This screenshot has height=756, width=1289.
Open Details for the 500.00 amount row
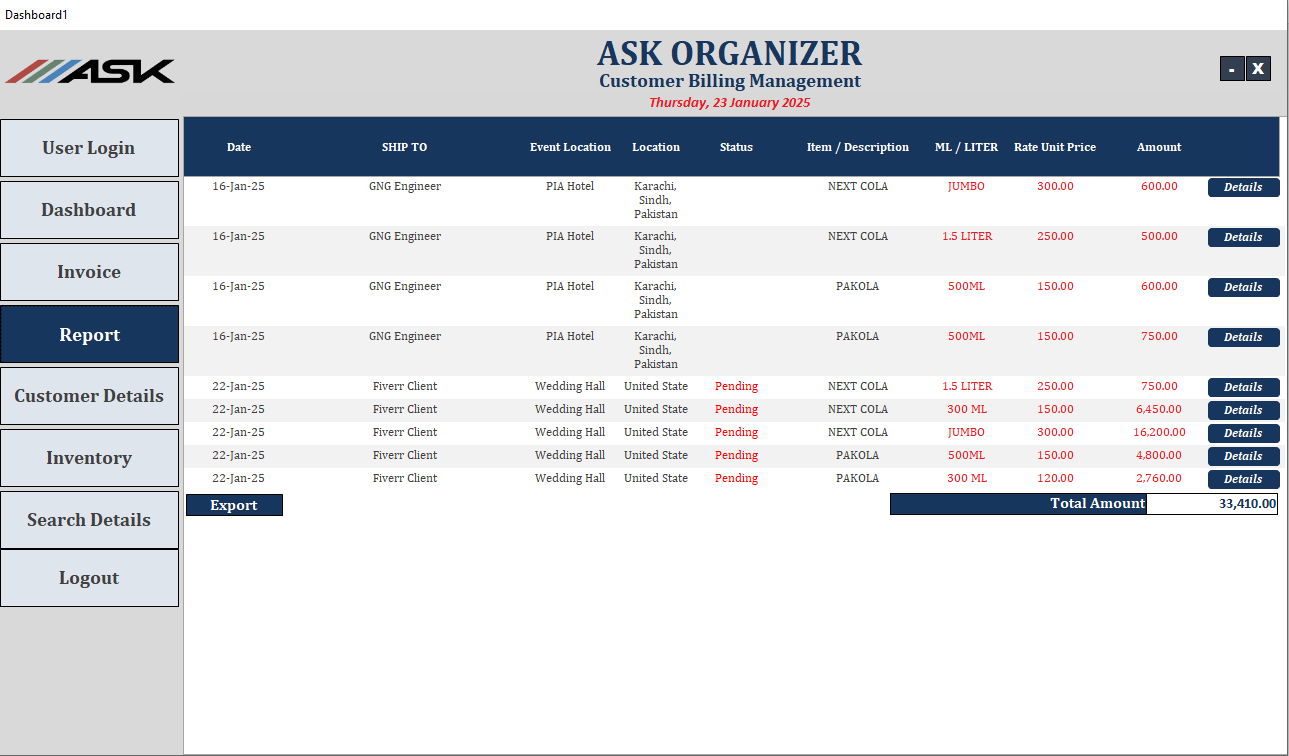click(1243, 237)
